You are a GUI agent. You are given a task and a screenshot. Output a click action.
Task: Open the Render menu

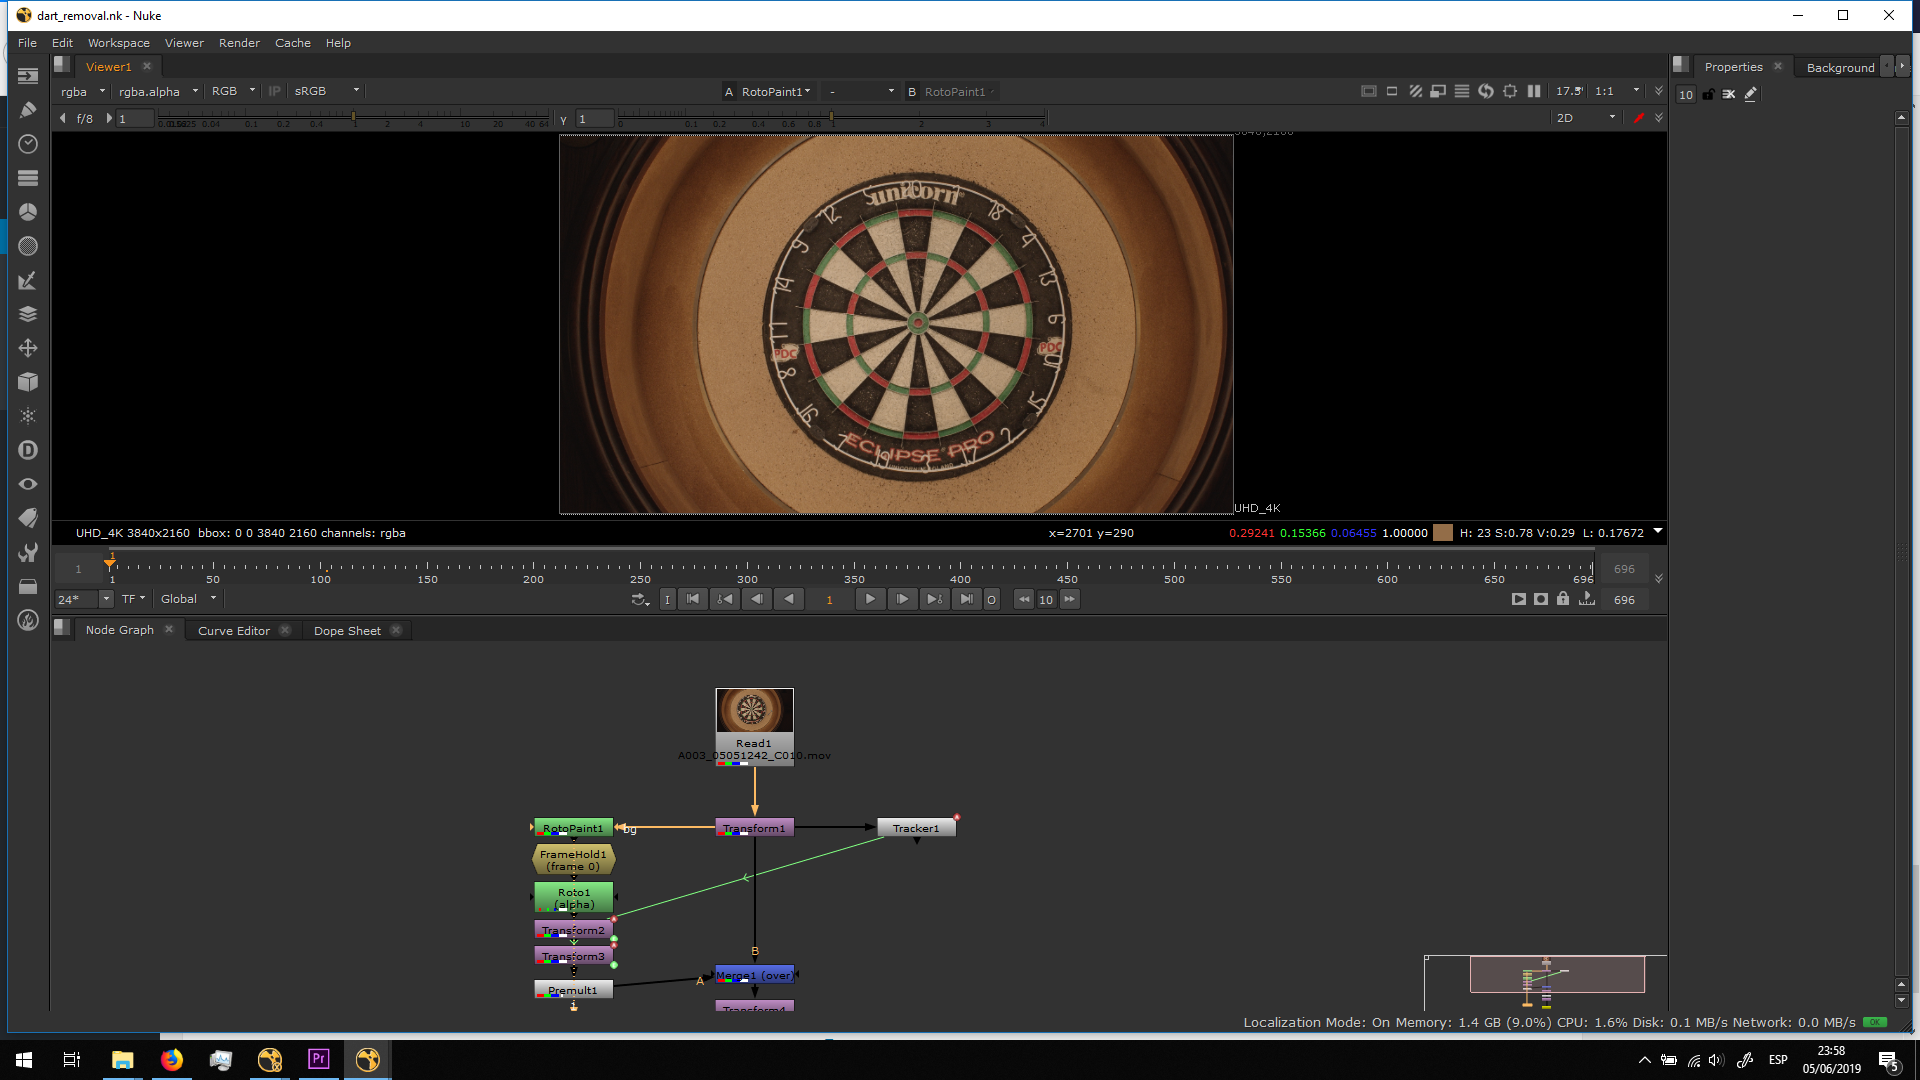click(x=239, y=43)
